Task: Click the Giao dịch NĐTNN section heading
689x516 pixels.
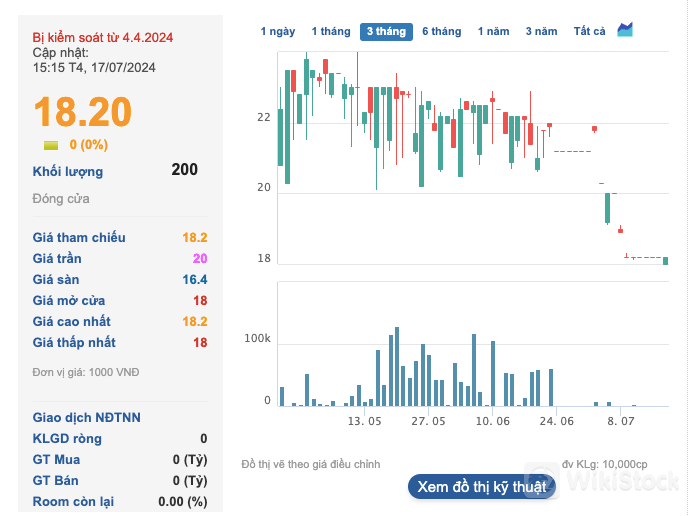Action: click(x=87, y=418)
